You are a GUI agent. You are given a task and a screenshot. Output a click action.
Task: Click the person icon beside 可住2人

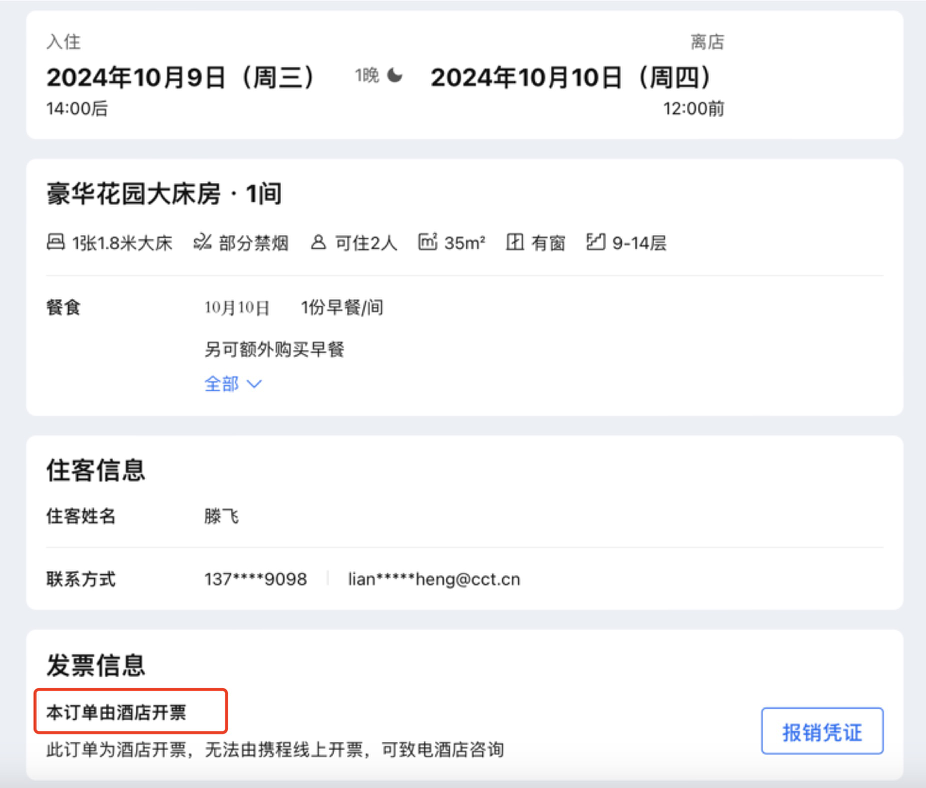pos(318,242)
